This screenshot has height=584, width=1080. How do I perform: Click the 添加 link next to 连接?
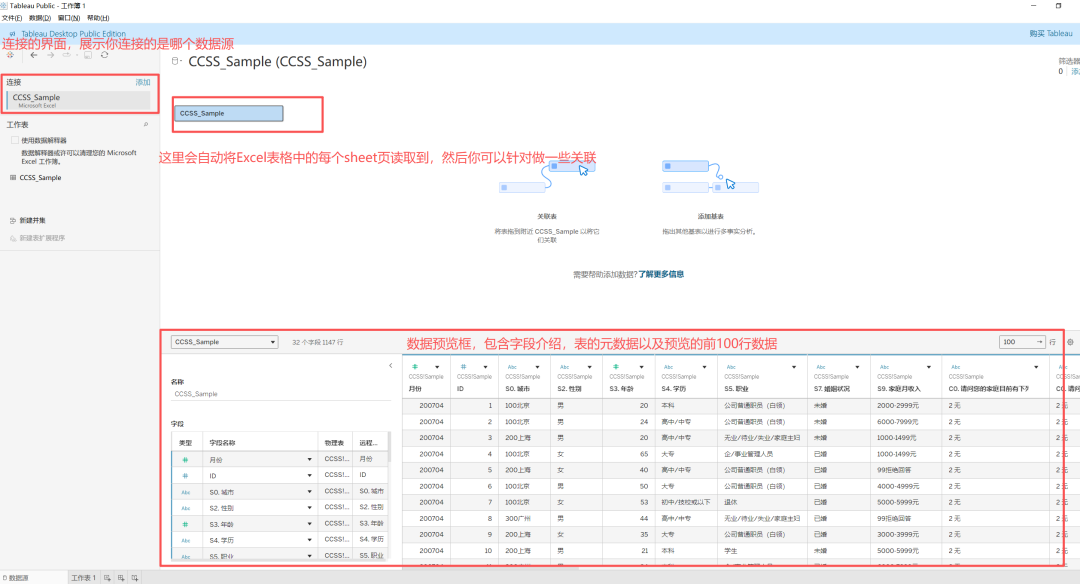pyautogui.click(x=143, y=82)
